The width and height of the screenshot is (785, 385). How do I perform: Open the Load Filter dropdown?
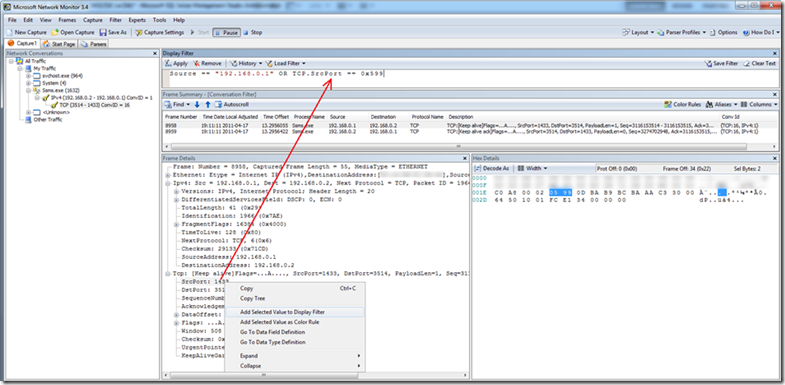(x=286, y=64)
